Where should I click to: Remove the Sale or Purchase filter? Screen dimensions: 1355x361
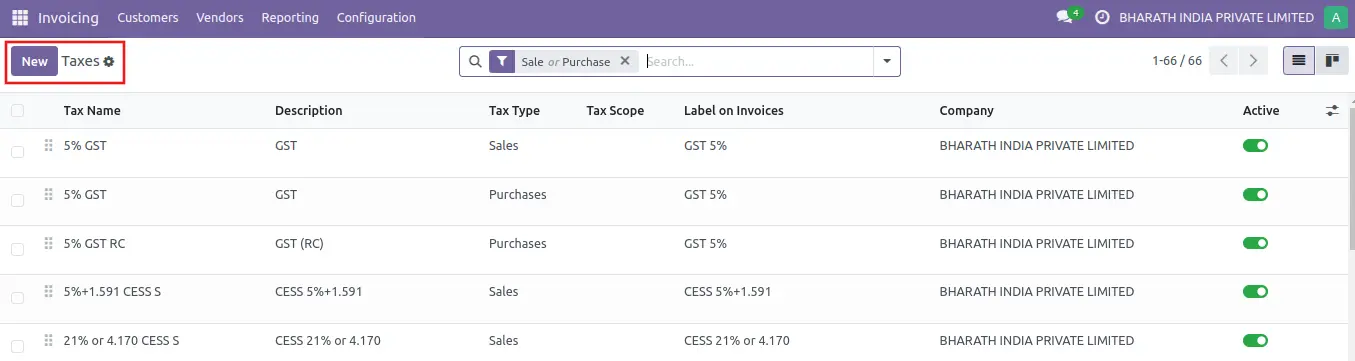pos(625,61)
